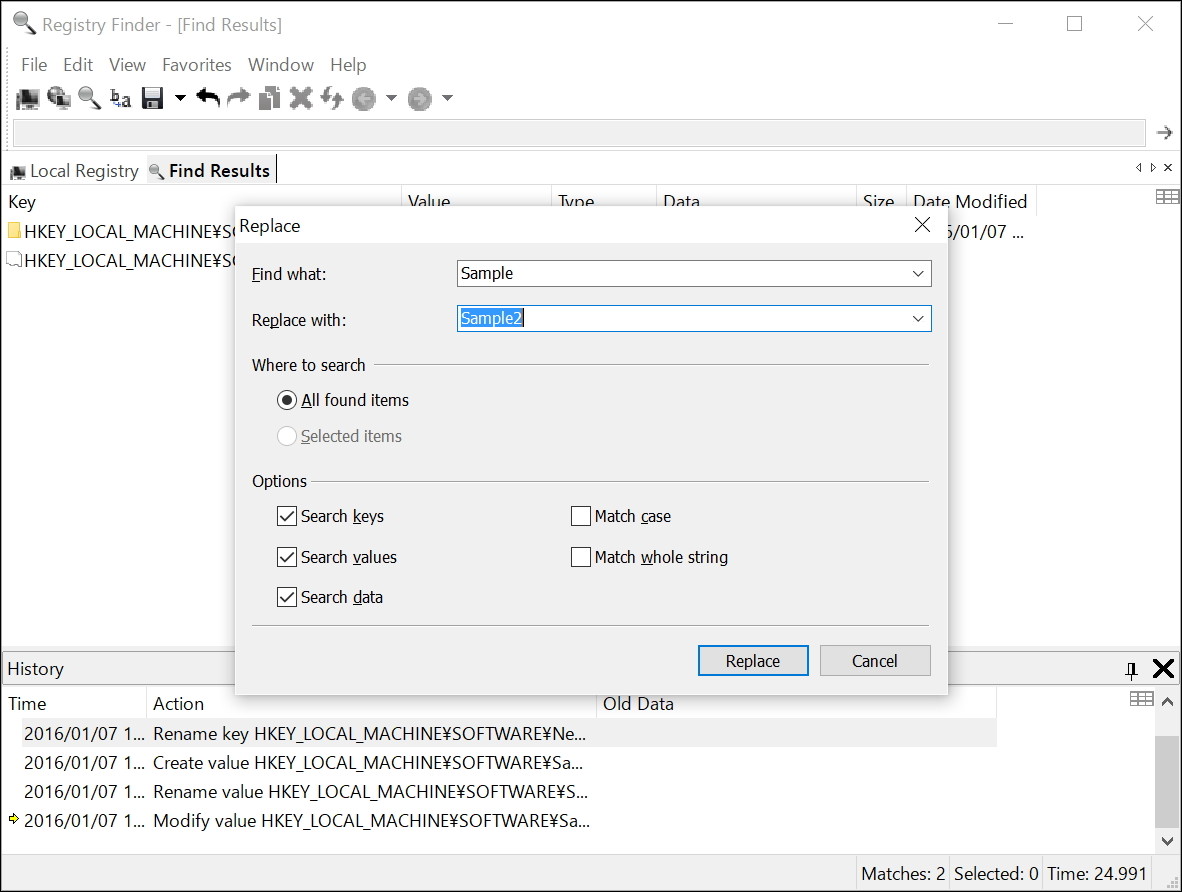Enable the Match case checkbox
The width and height of the screenshot is (1182, 892).
pyautogui.click(x=580, y=517)
